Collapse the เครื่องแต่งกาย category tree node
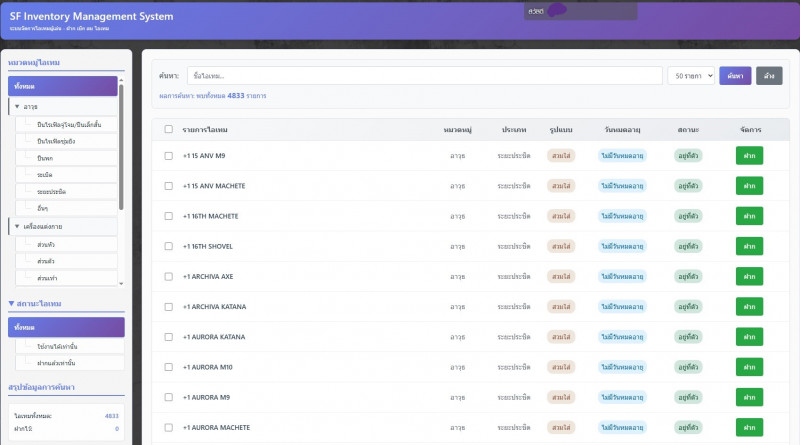The width and height of the screenshot is (800, 445). [x=17, y=227]
